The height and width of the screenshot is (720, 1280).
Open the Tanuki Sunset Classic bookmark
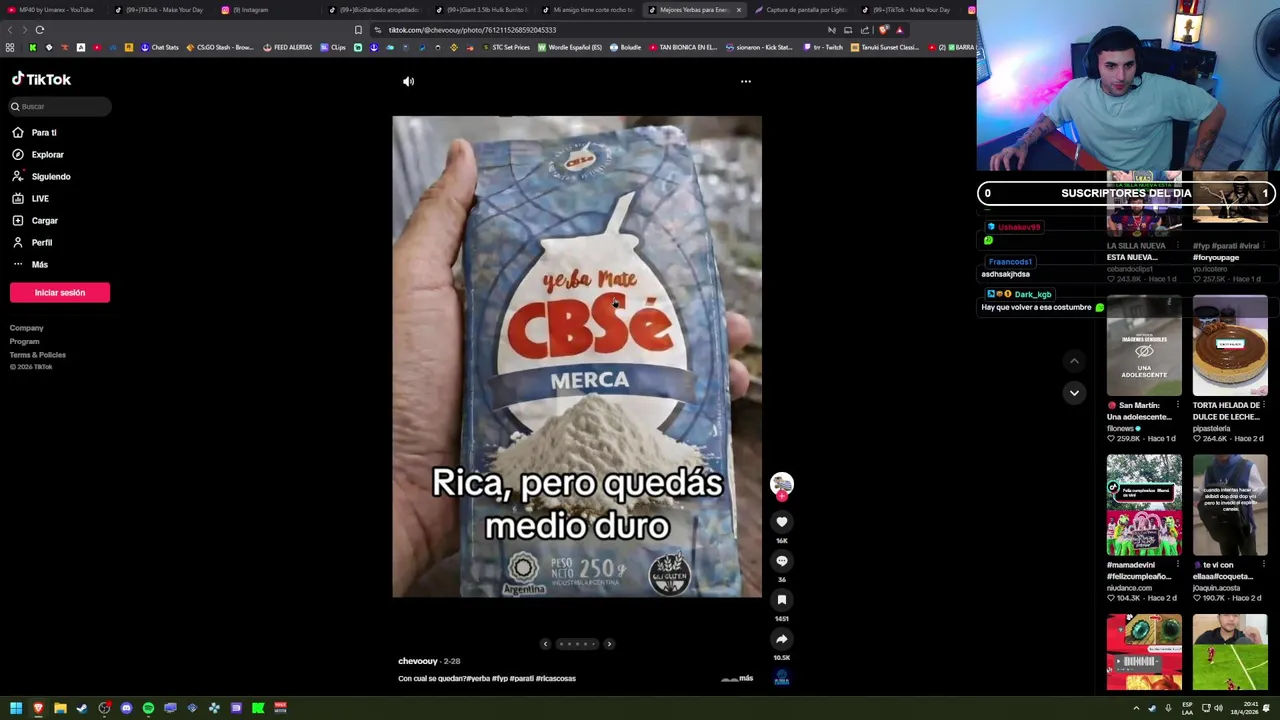pos(885,47)
